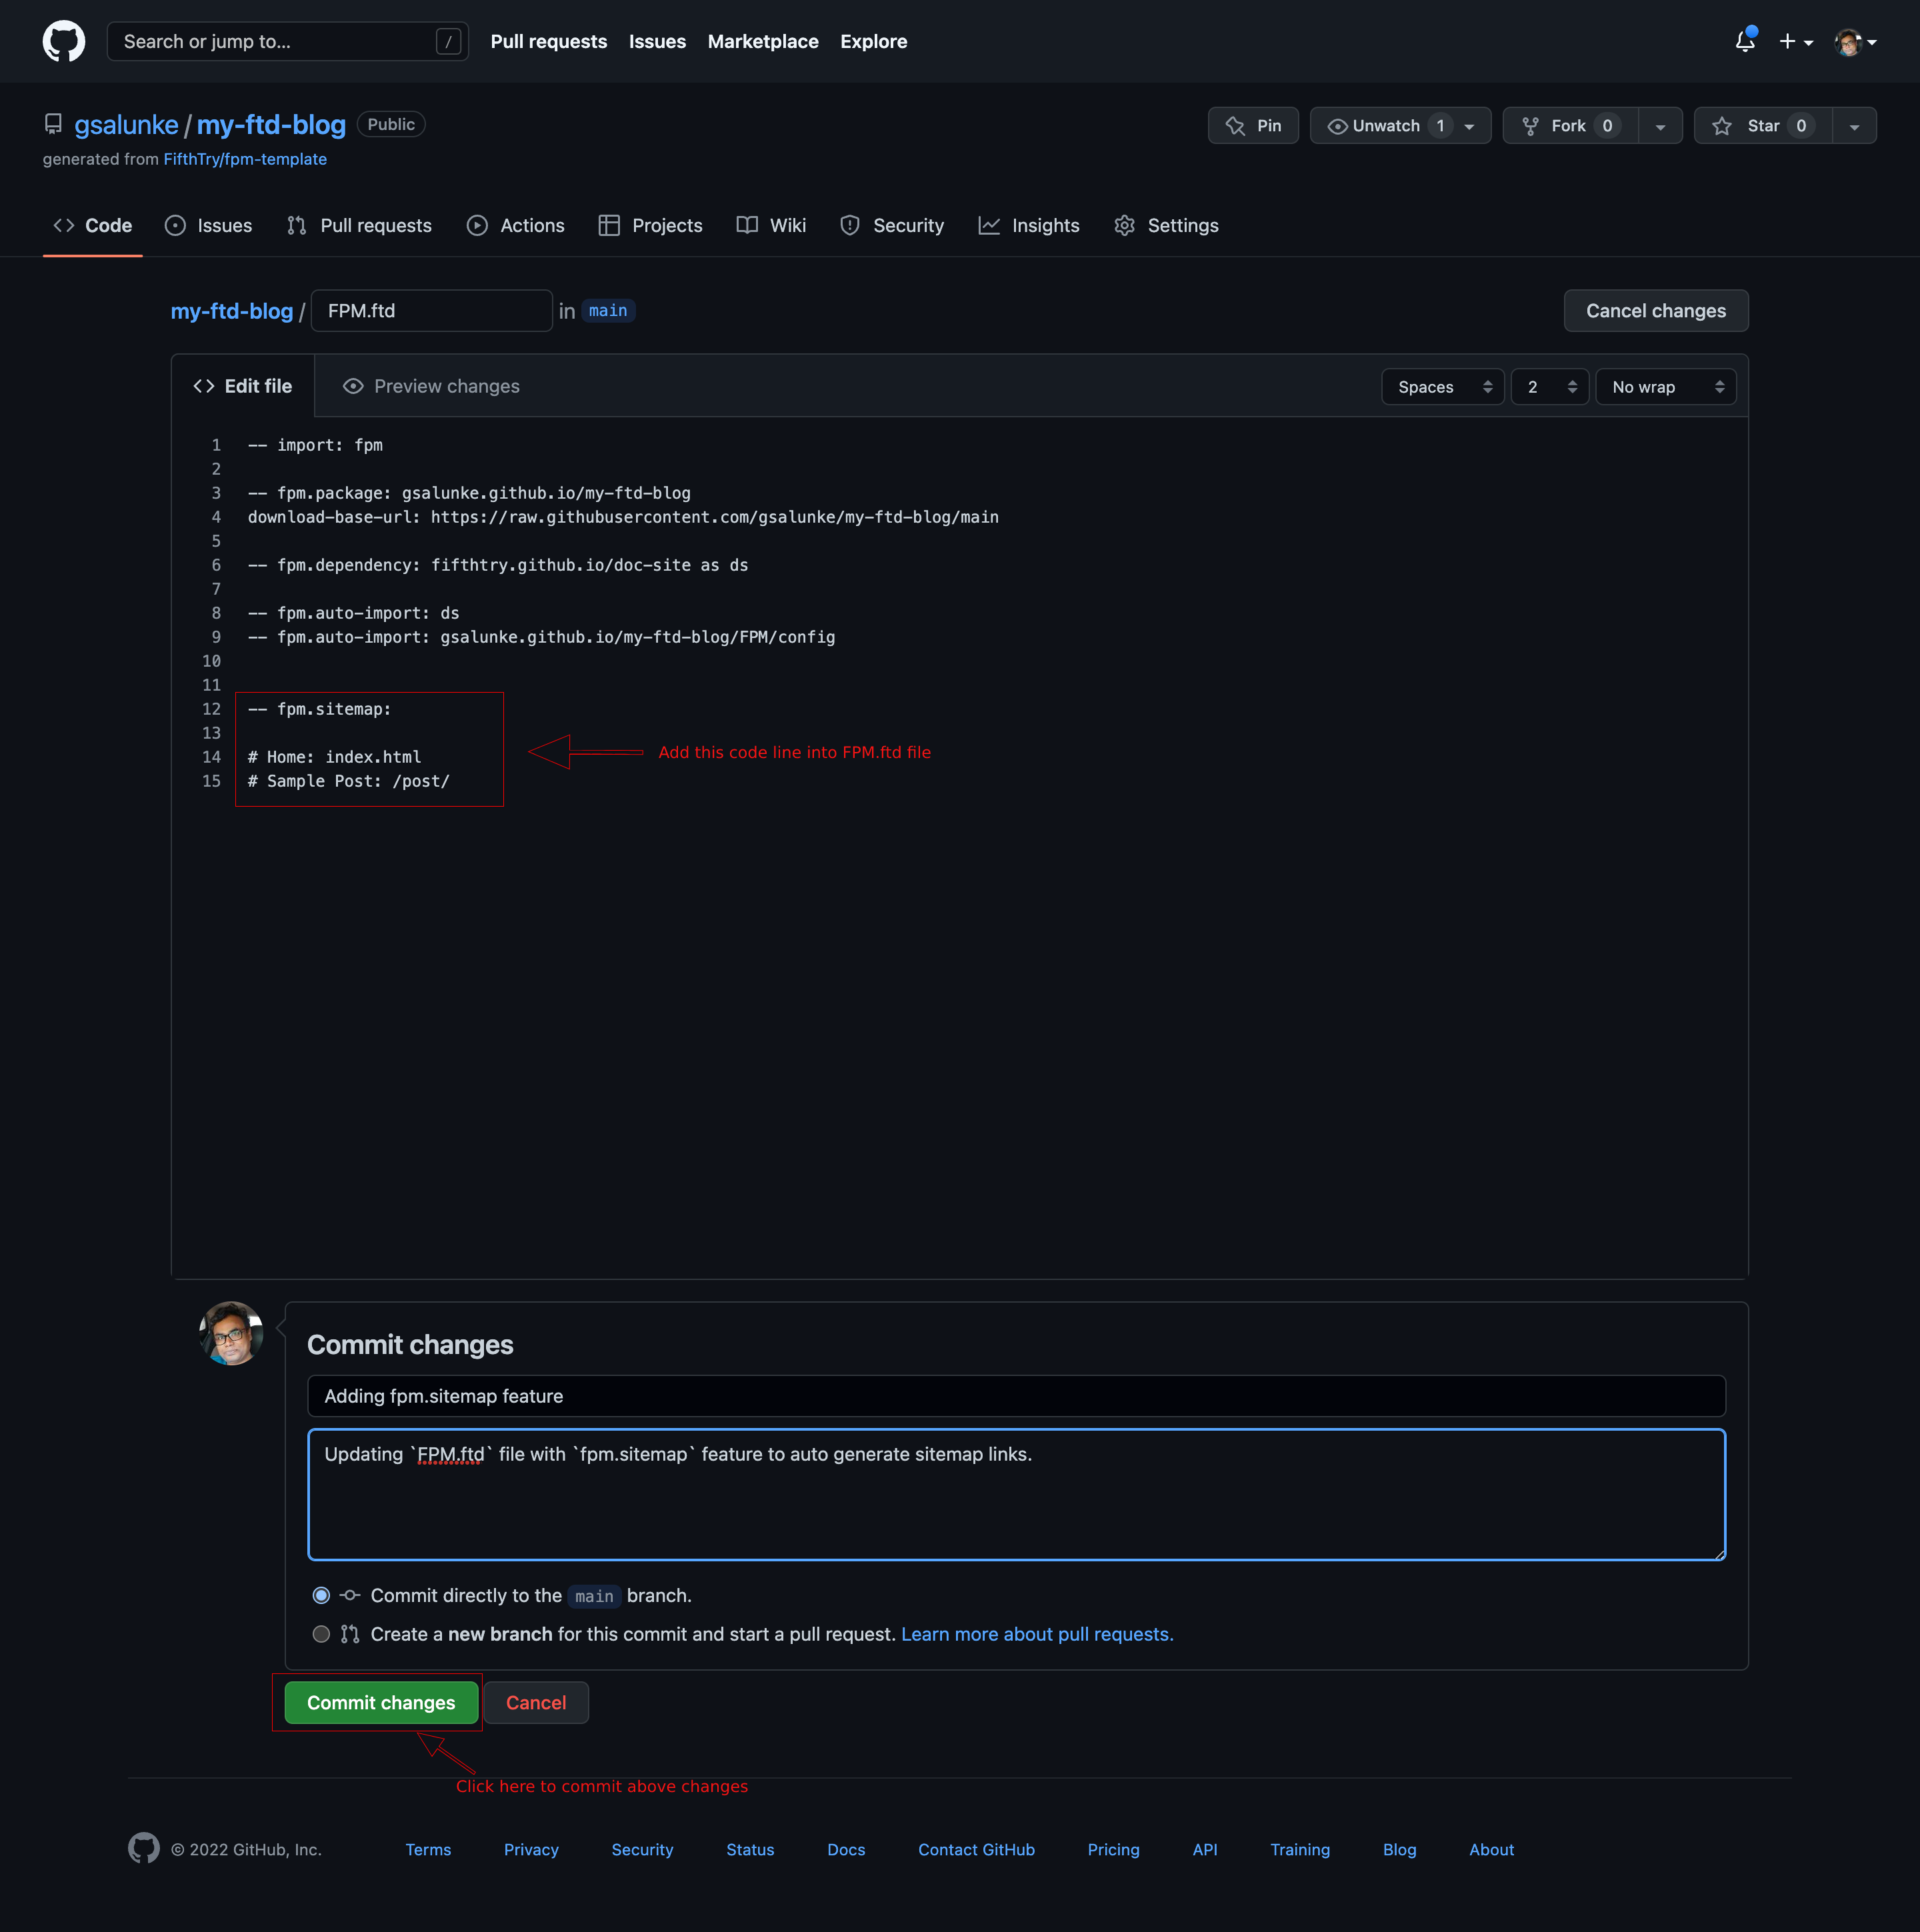Click footer GitHub logo icon

(144, 1848)
